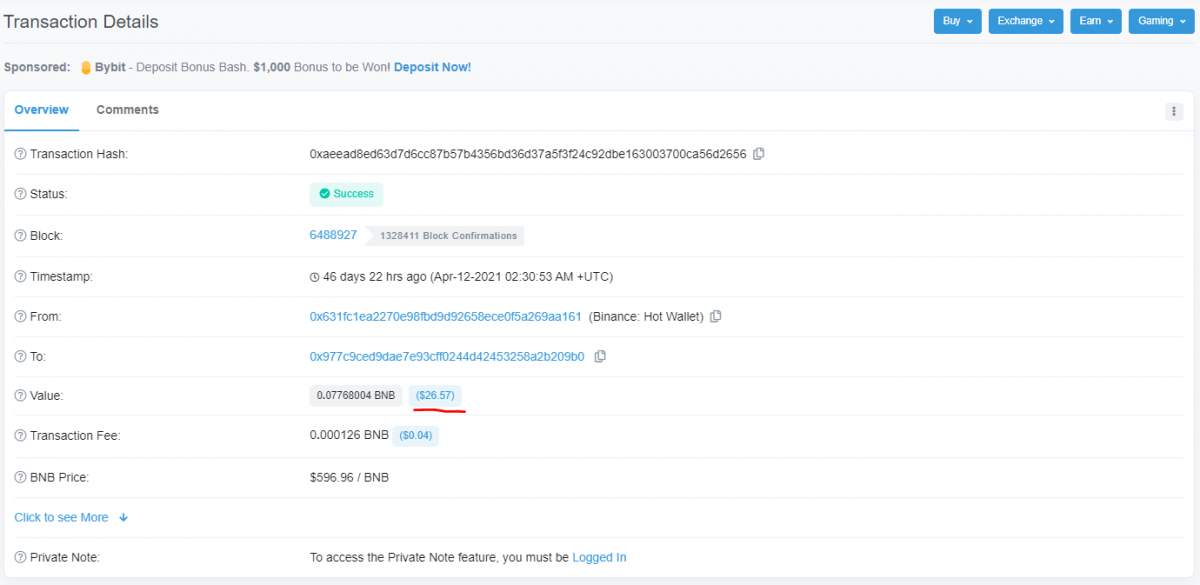Click the ($26.57) value badge

click(435, 395)
